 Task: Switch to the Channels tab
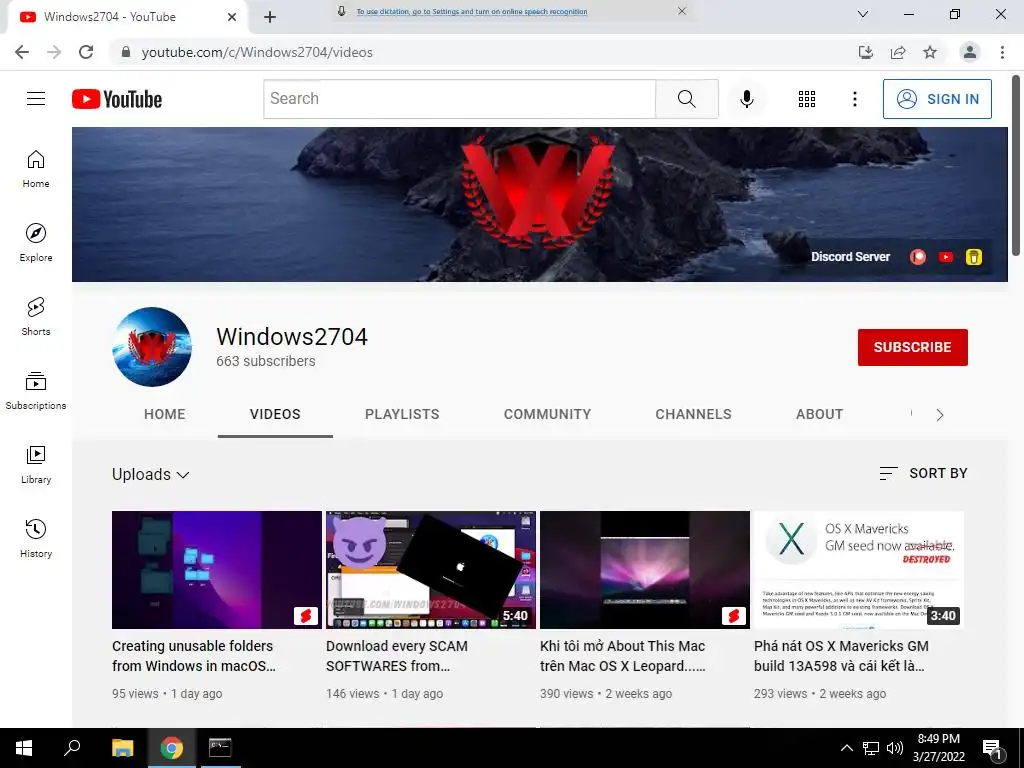[x=694, y=415]
